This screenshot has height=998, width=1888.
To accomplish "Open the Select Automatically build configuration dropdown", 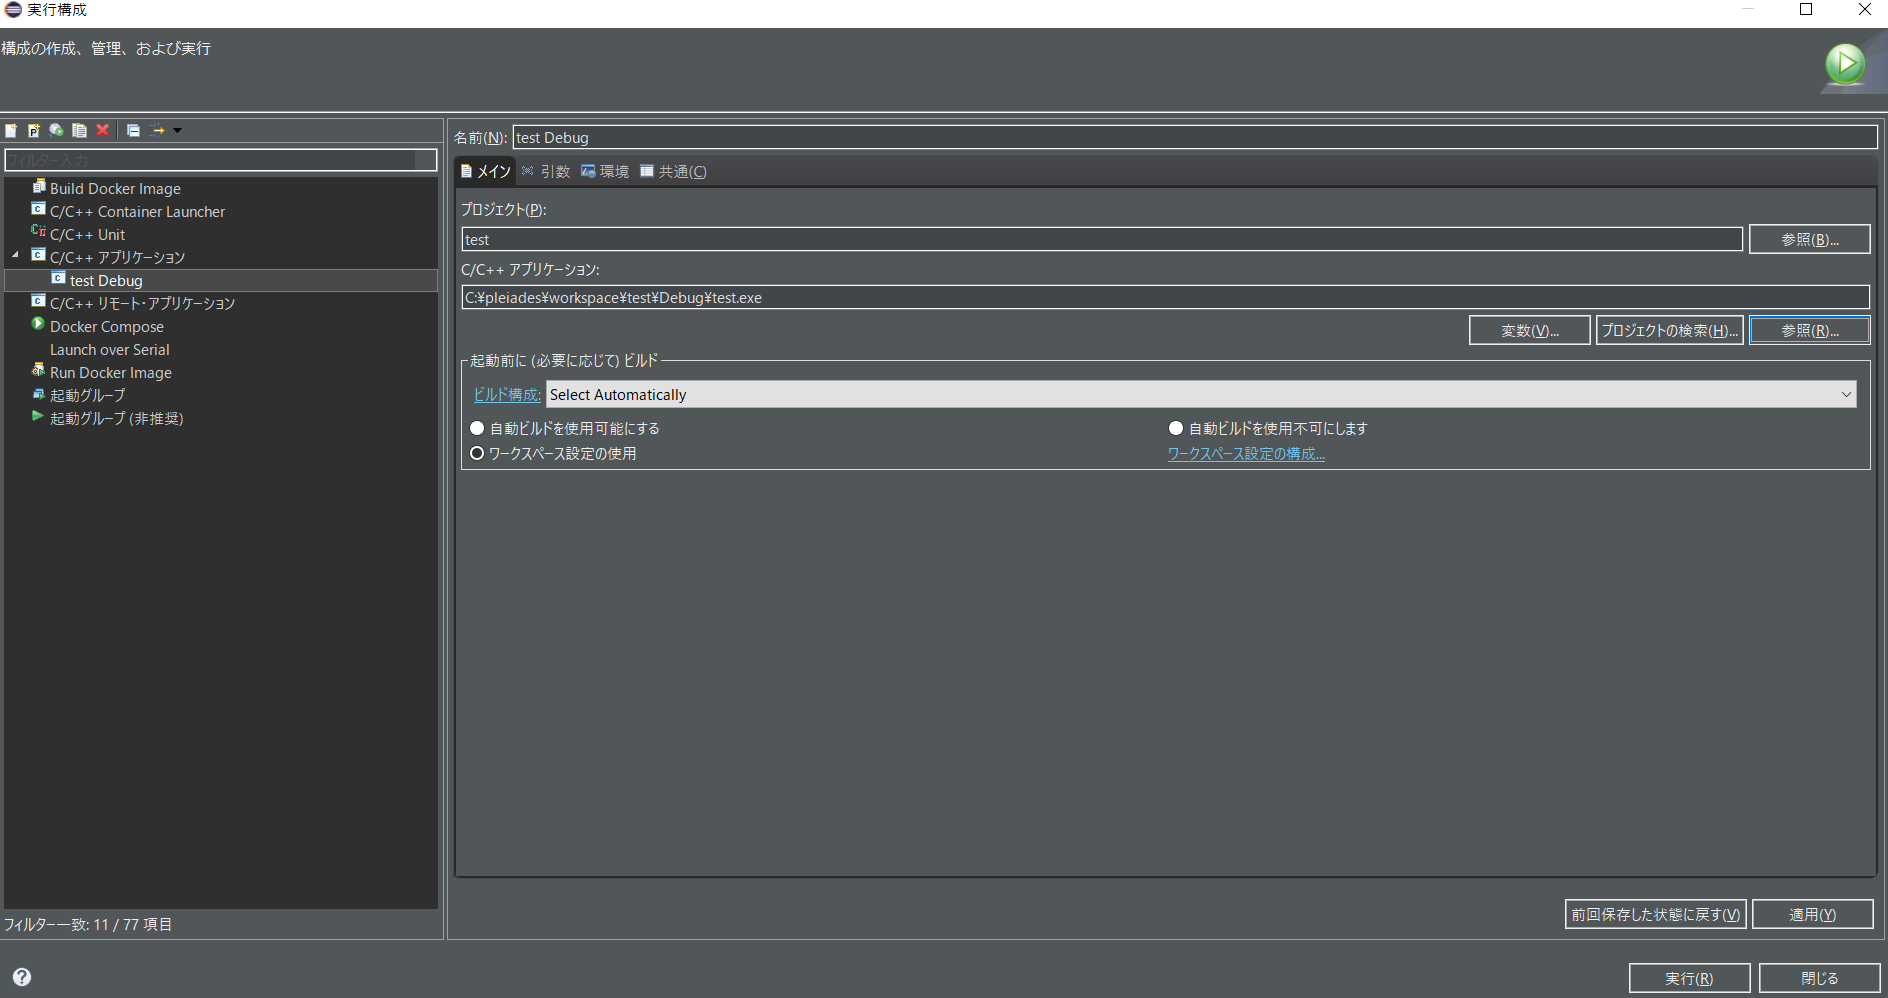I will pyautogui.click(x=1845, y=394).
